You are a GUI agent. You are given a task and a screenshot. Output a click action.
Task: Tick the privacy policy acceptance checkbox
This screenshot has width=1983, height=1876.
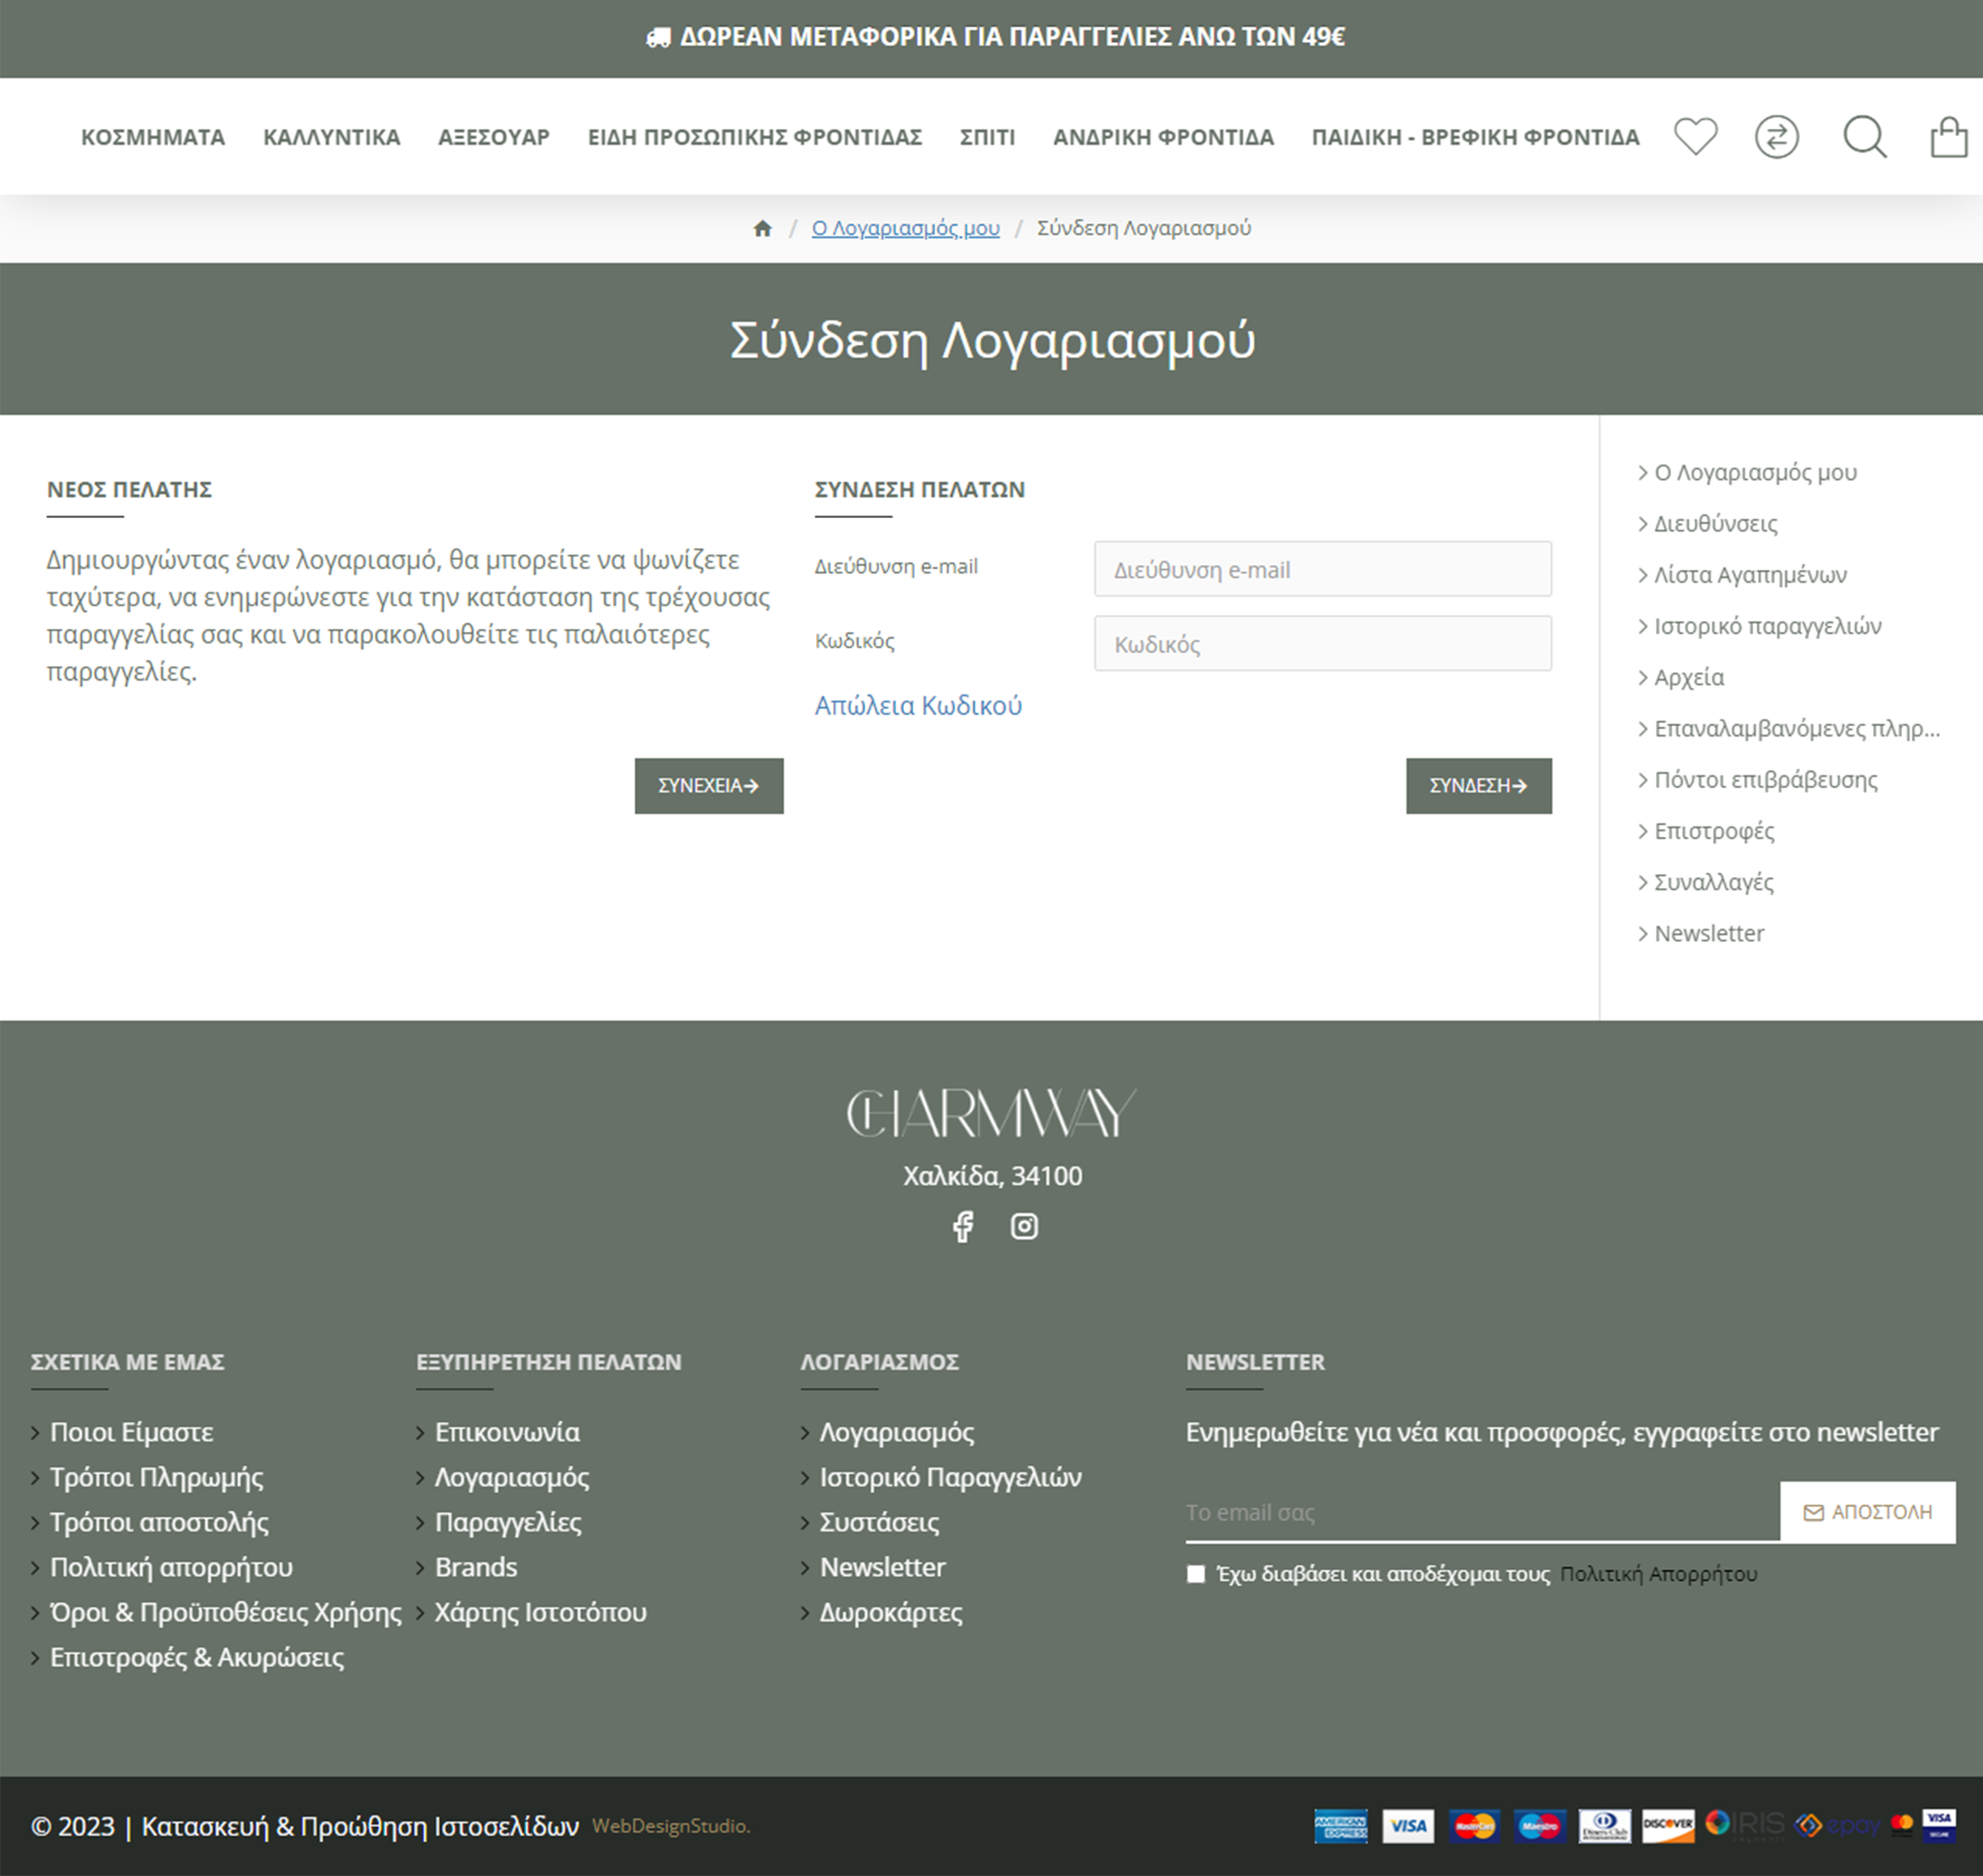1195,1574
